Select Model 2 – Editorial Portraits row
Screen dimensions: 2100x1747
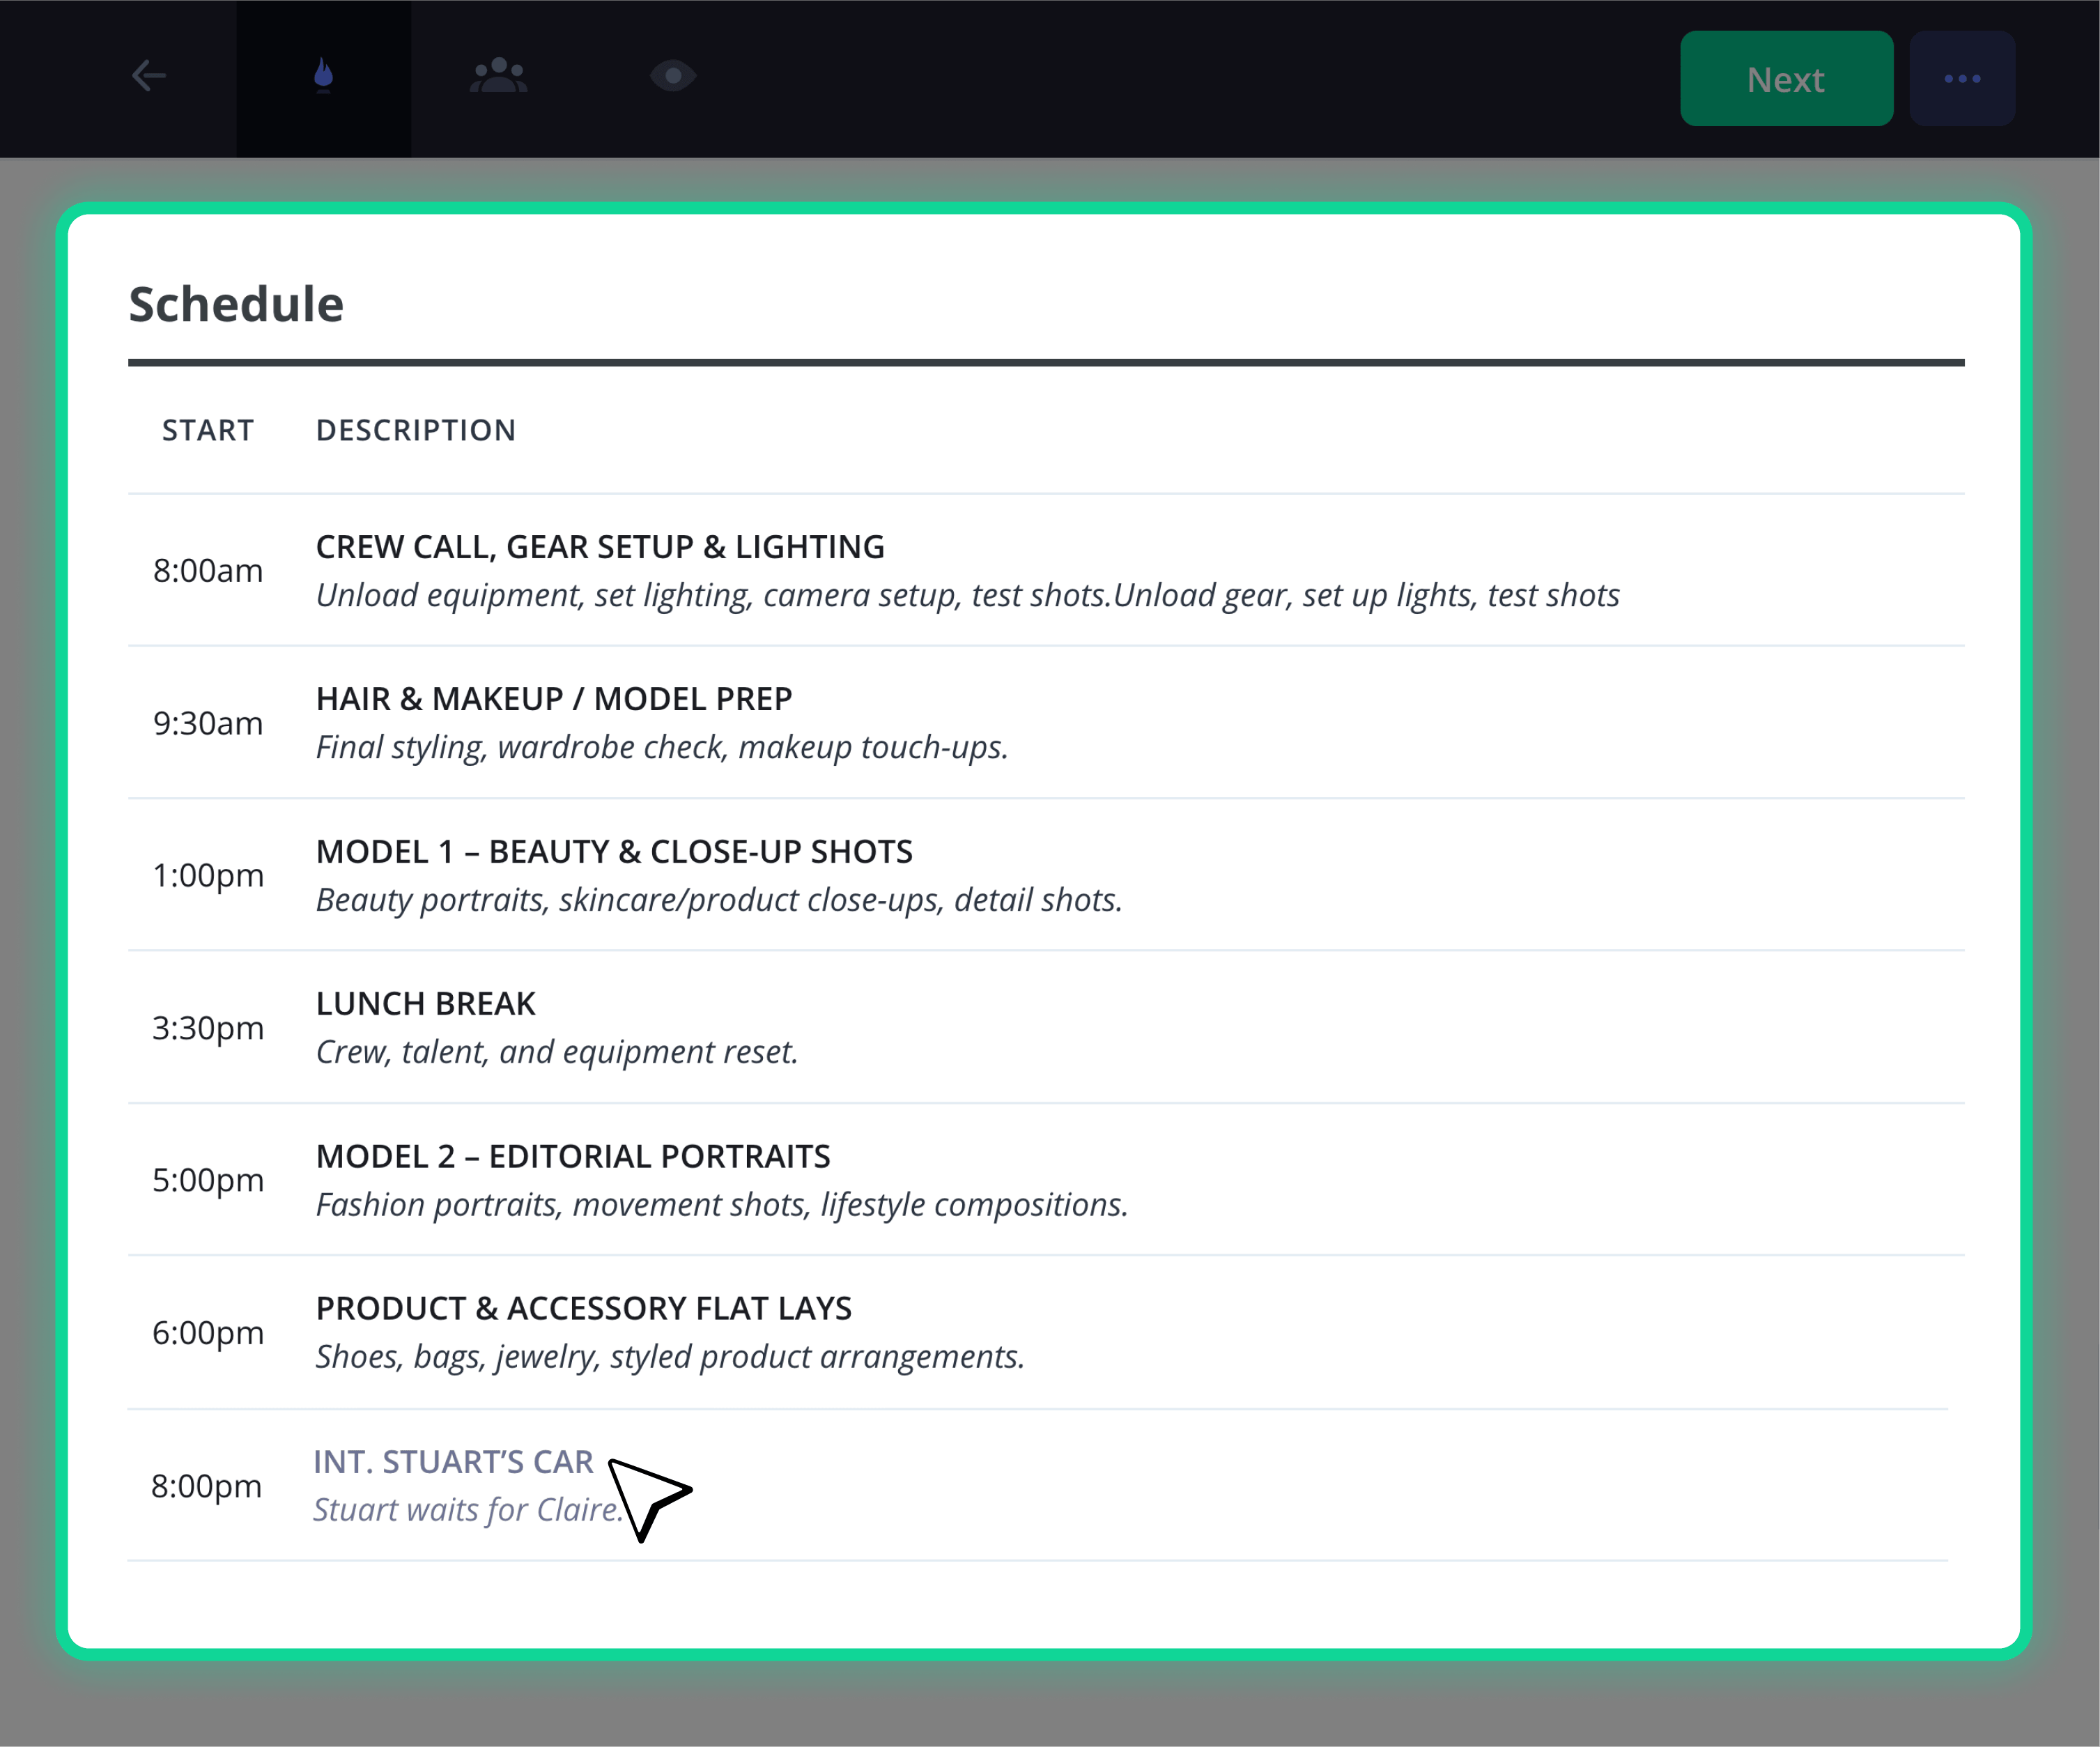(1046, 1180)
